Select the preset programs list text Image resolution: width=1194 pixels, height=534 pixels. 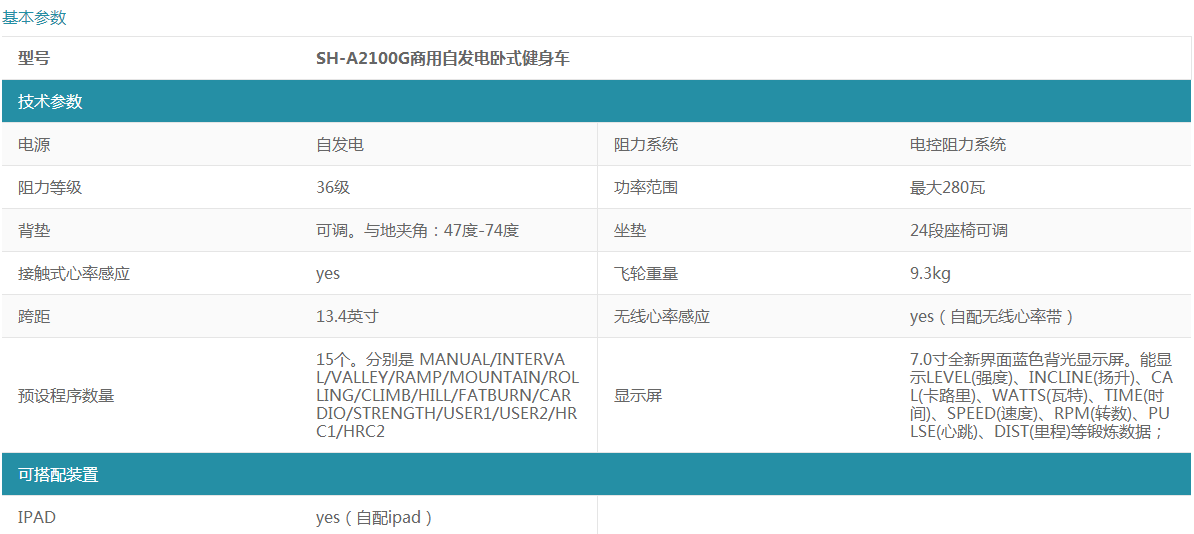(x=446, y=395)
